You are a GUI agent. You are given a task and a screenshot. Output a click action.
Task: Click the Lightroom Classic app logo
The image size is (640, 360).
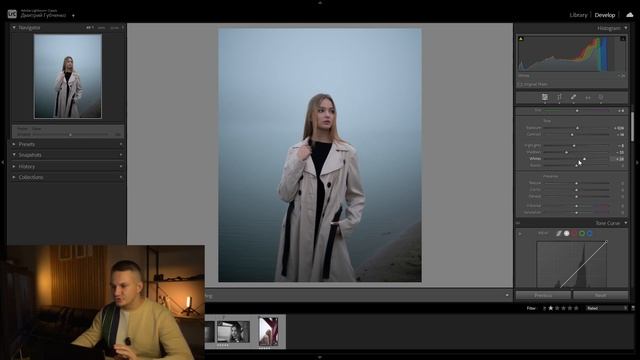pos(12,14)
